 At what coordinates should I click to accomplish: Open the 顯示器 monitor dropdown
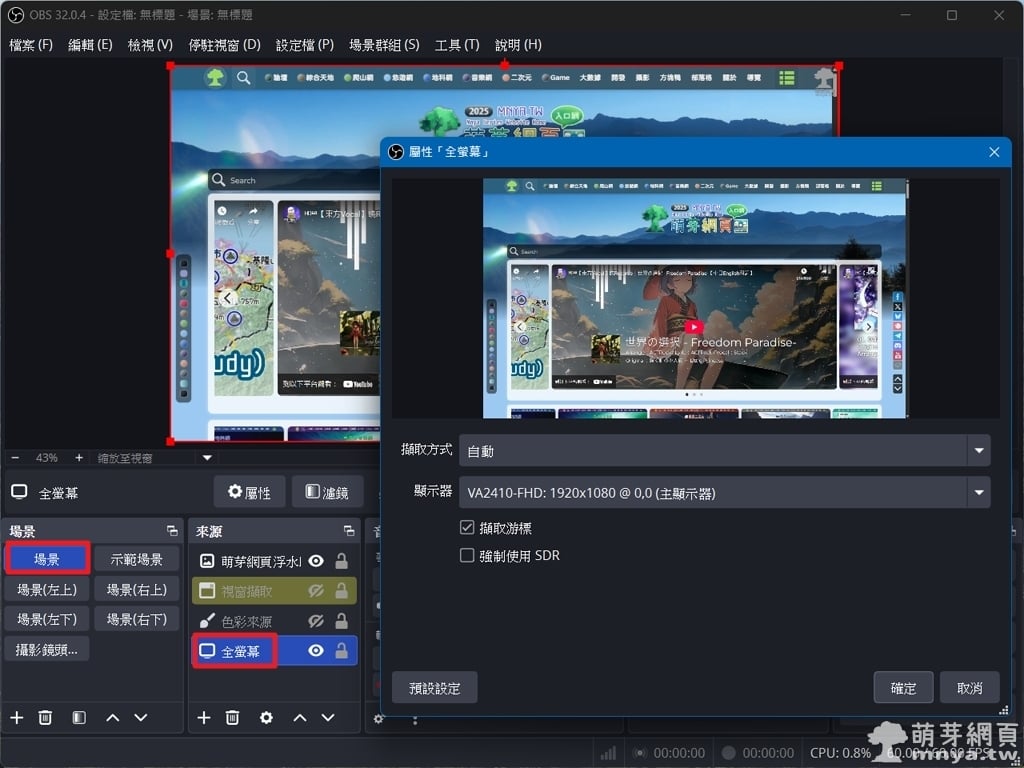(x=978, y=492)
